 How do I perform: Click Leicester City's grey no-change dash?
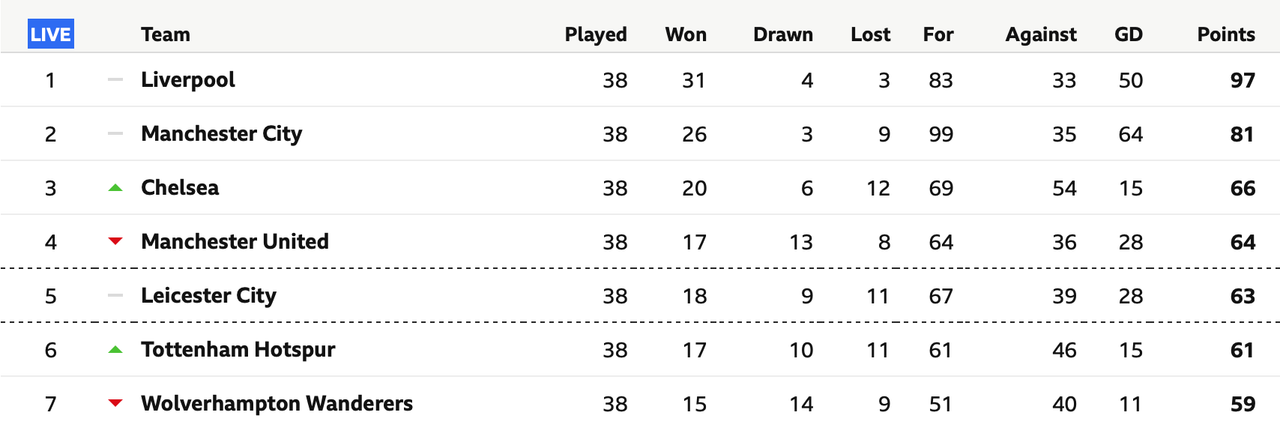(115, 295)
